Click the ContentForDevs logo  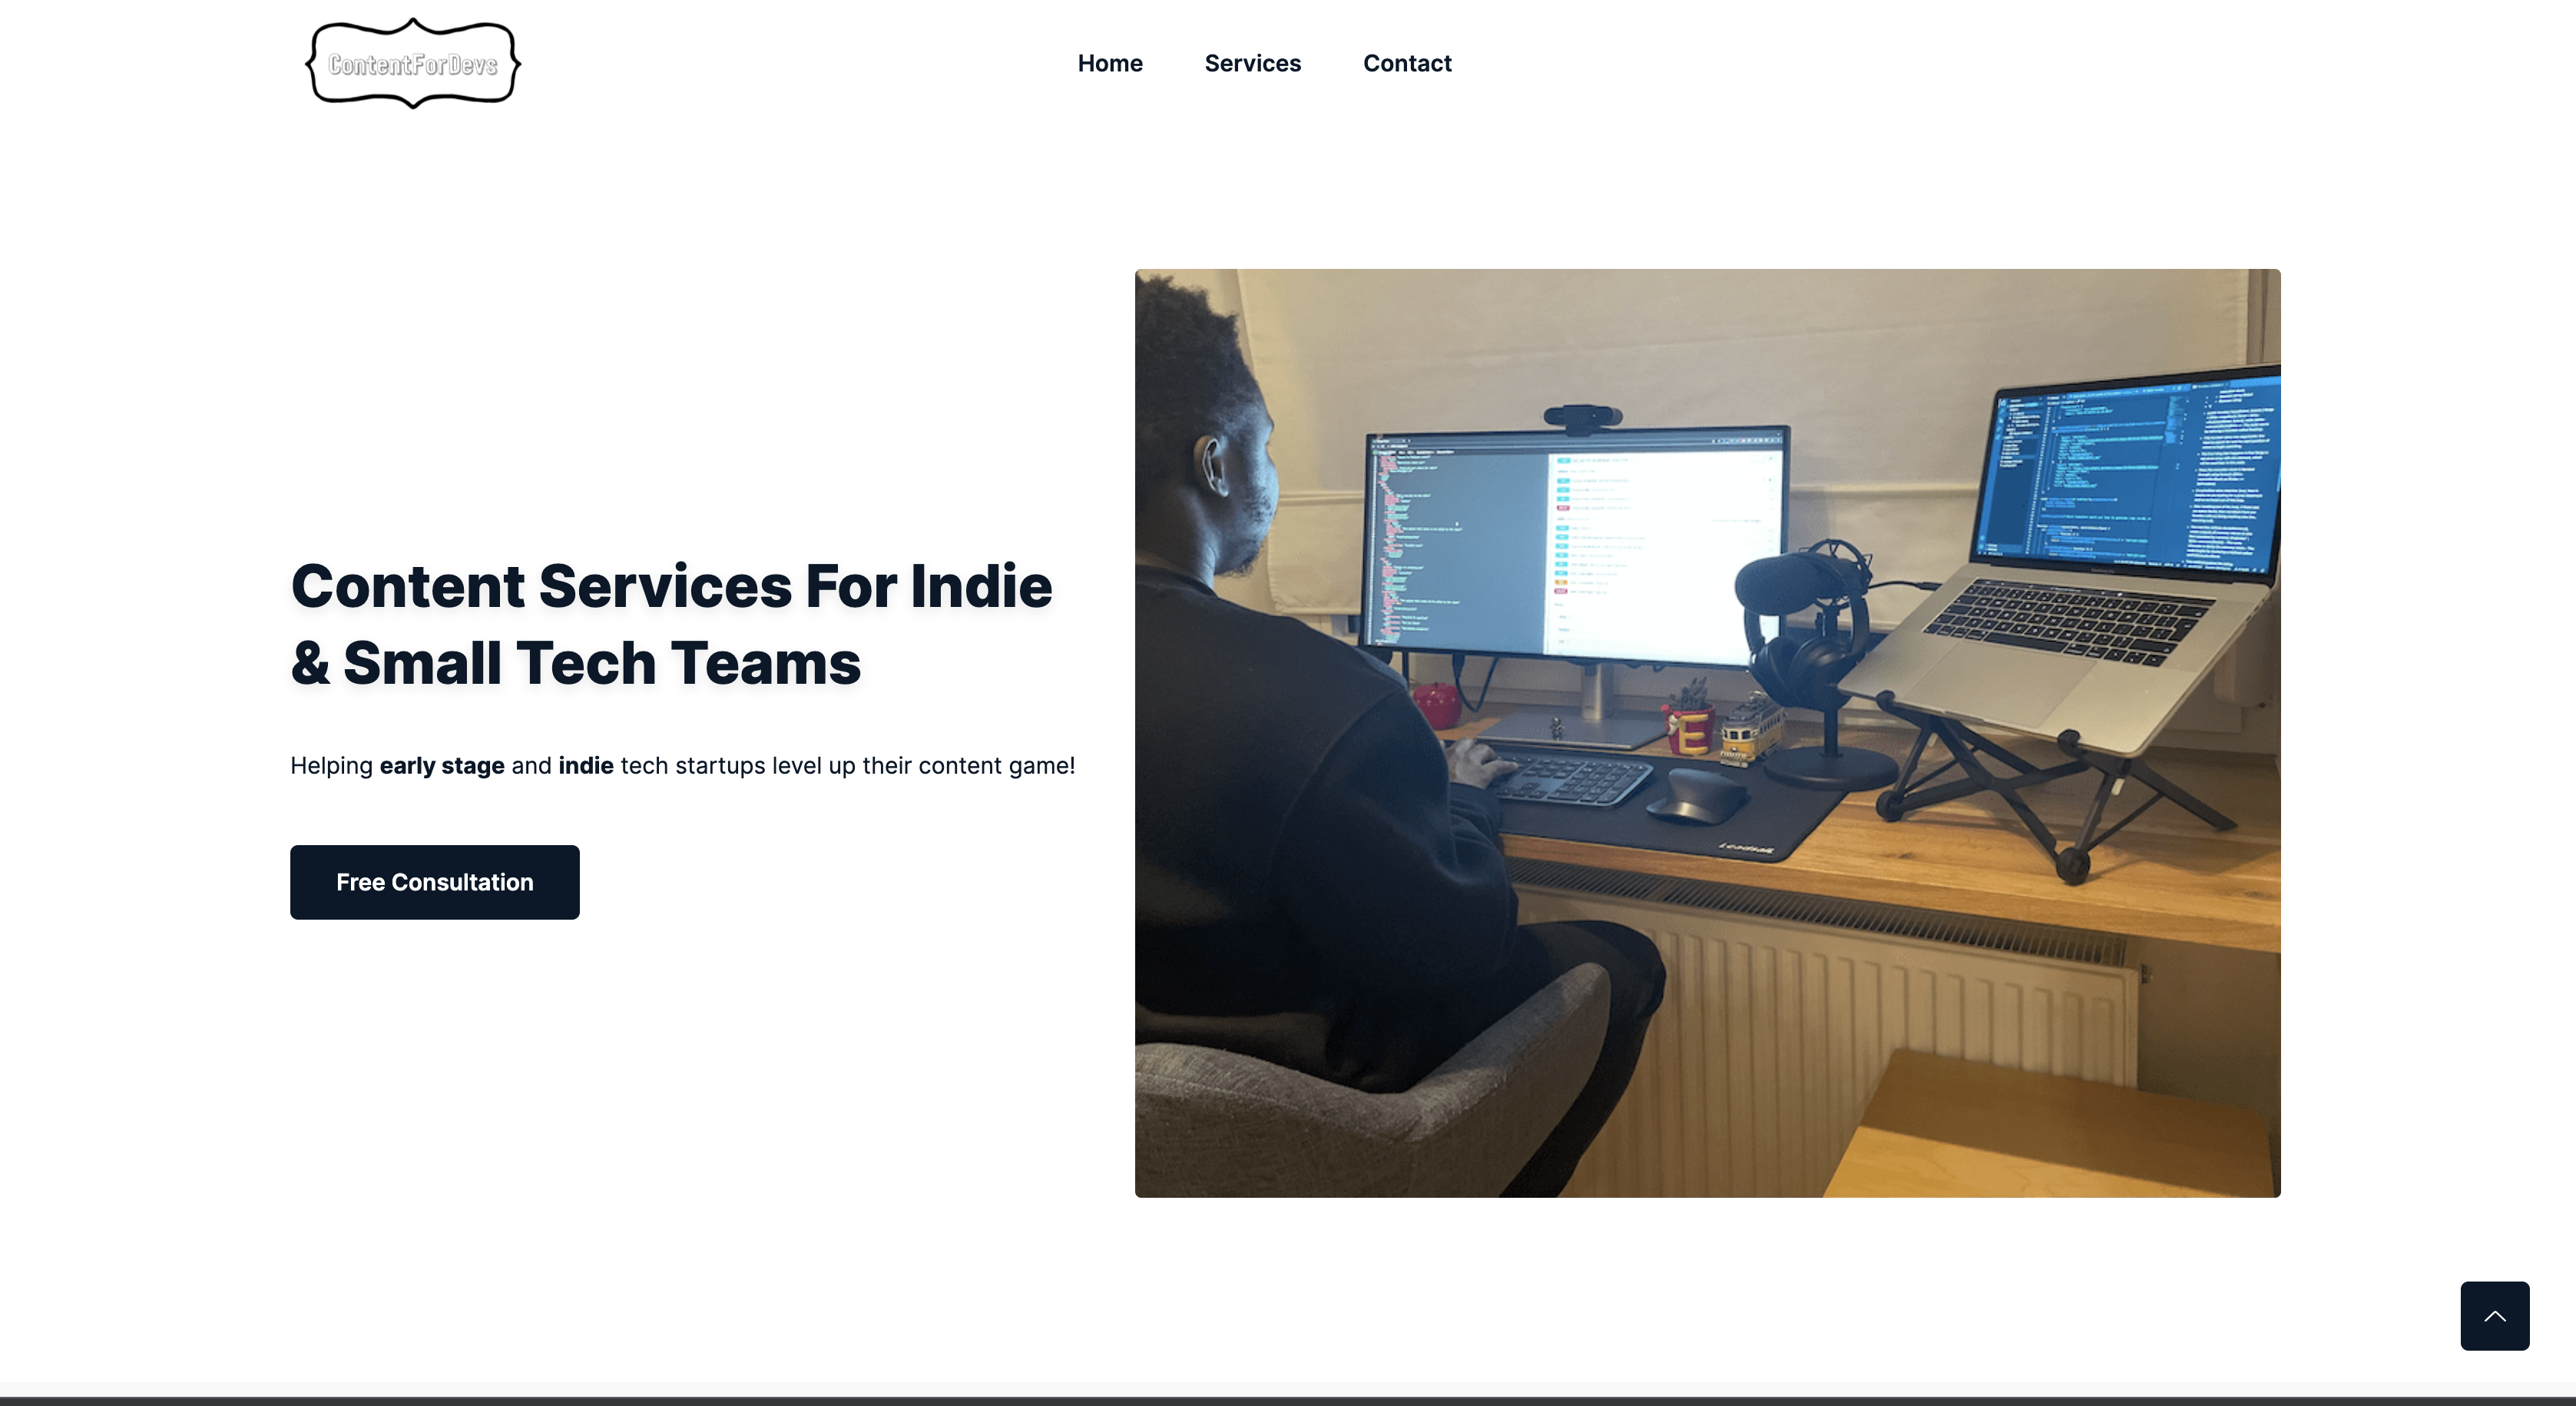click(412, 64)
